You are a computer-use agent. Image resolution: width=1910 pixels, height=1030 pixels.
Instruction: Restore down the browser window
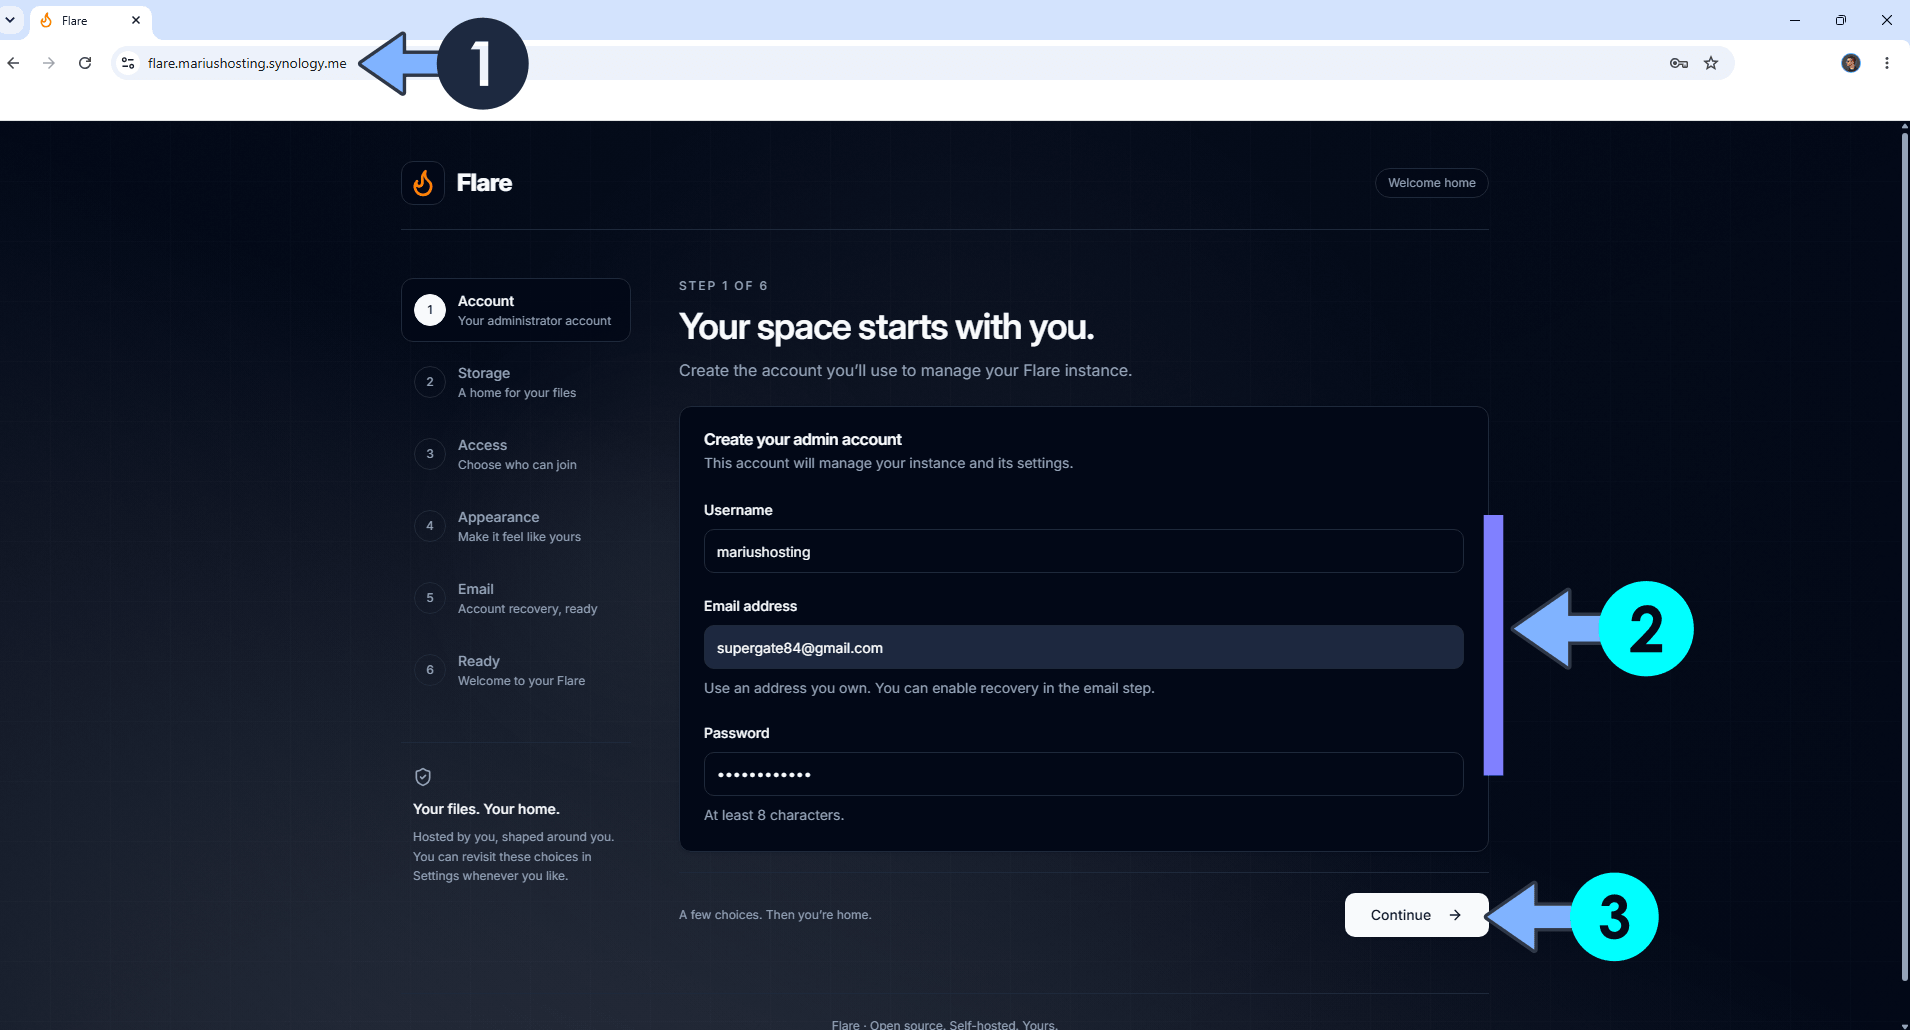[1841, 20]
